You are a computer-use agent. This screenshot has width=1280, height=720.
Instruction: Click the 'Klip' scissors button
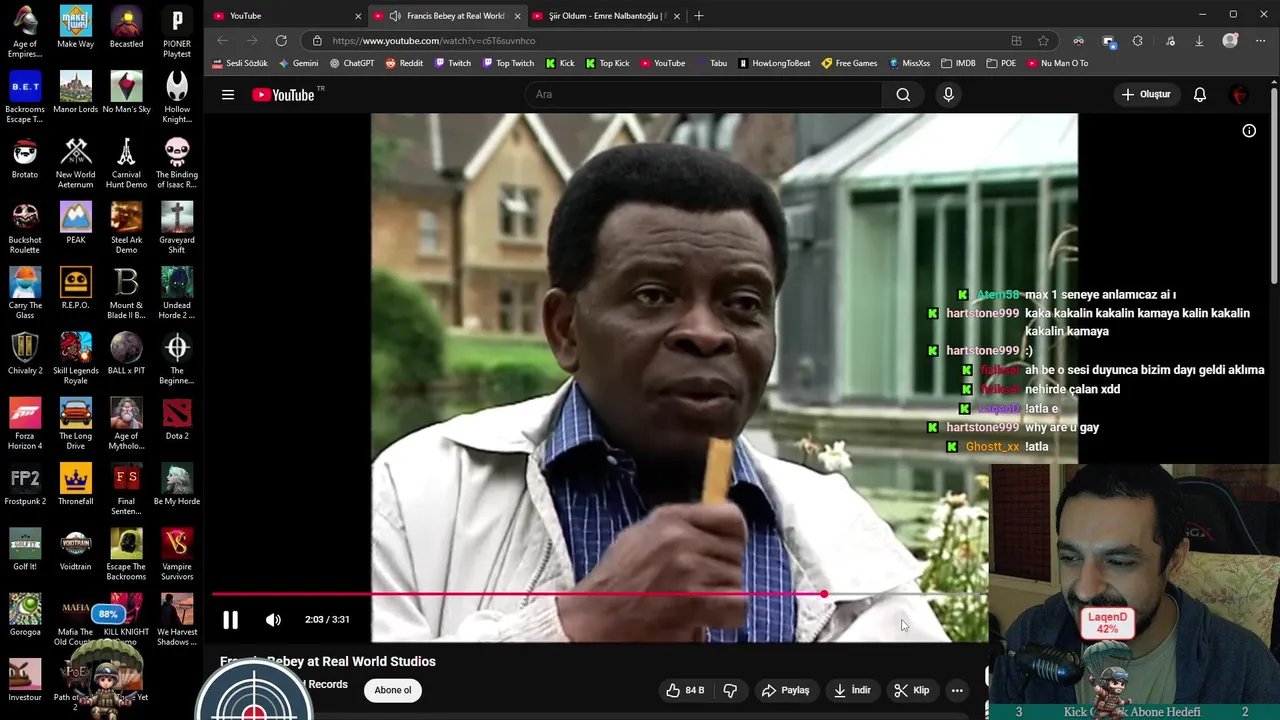tap(912, 690)
